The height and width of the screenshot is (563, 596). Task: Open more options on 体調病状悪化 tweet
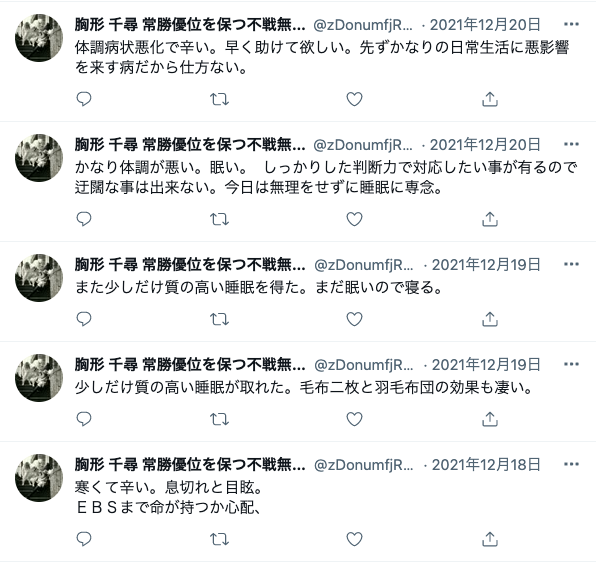571,25
